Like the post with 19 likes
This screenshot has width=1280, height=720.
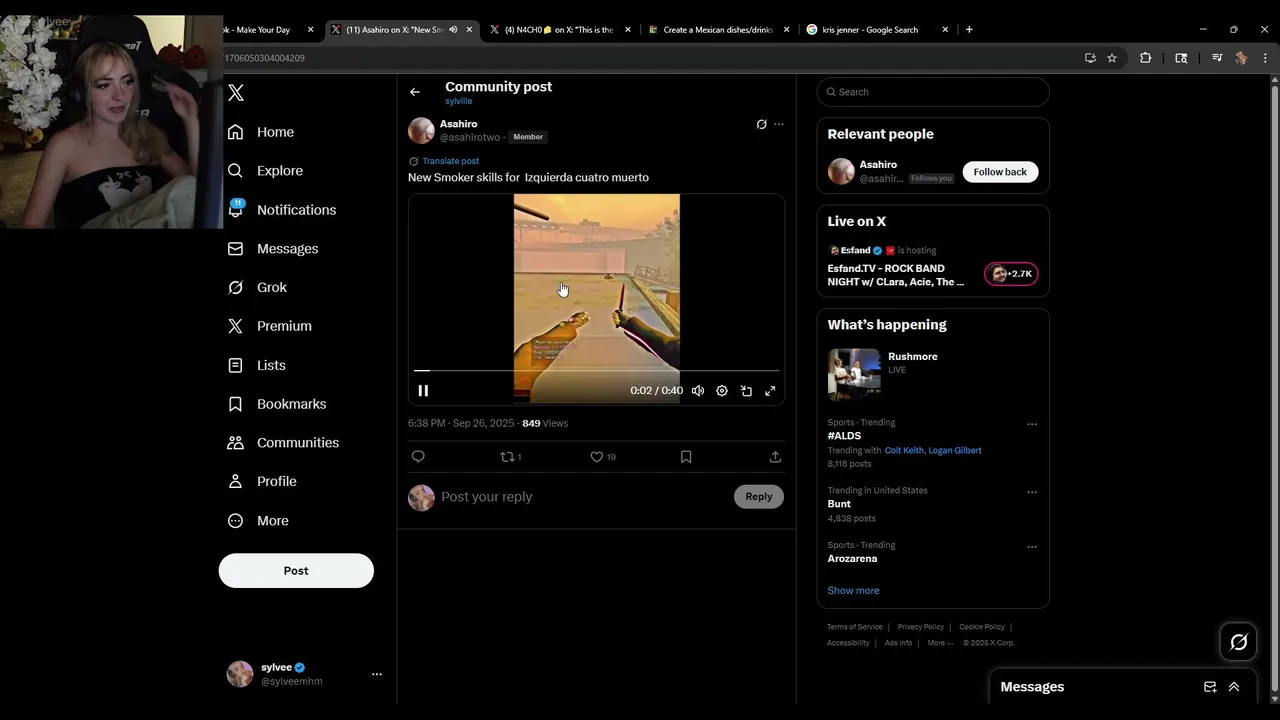(603, 457)
